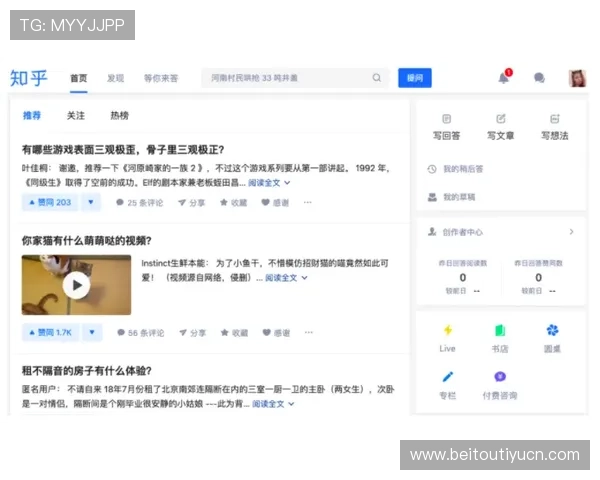Open 我的草稿 drafts entry
The image size is (600, 480).
click(451, 197)
